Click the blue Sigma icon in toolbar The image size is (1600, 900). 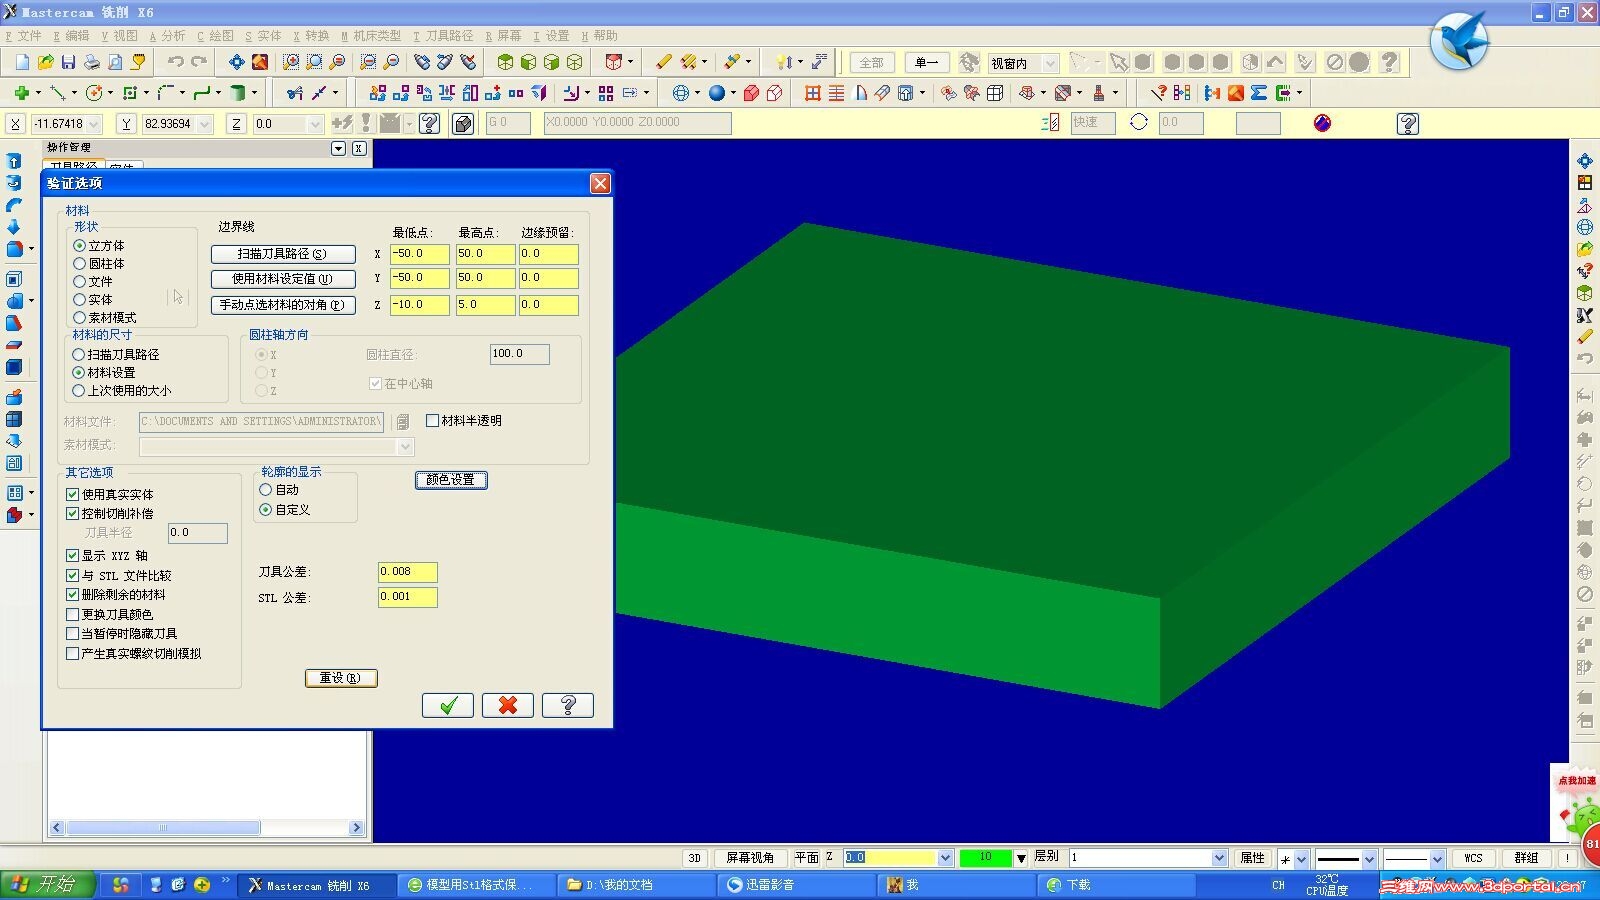click(x=1259, y=93)
